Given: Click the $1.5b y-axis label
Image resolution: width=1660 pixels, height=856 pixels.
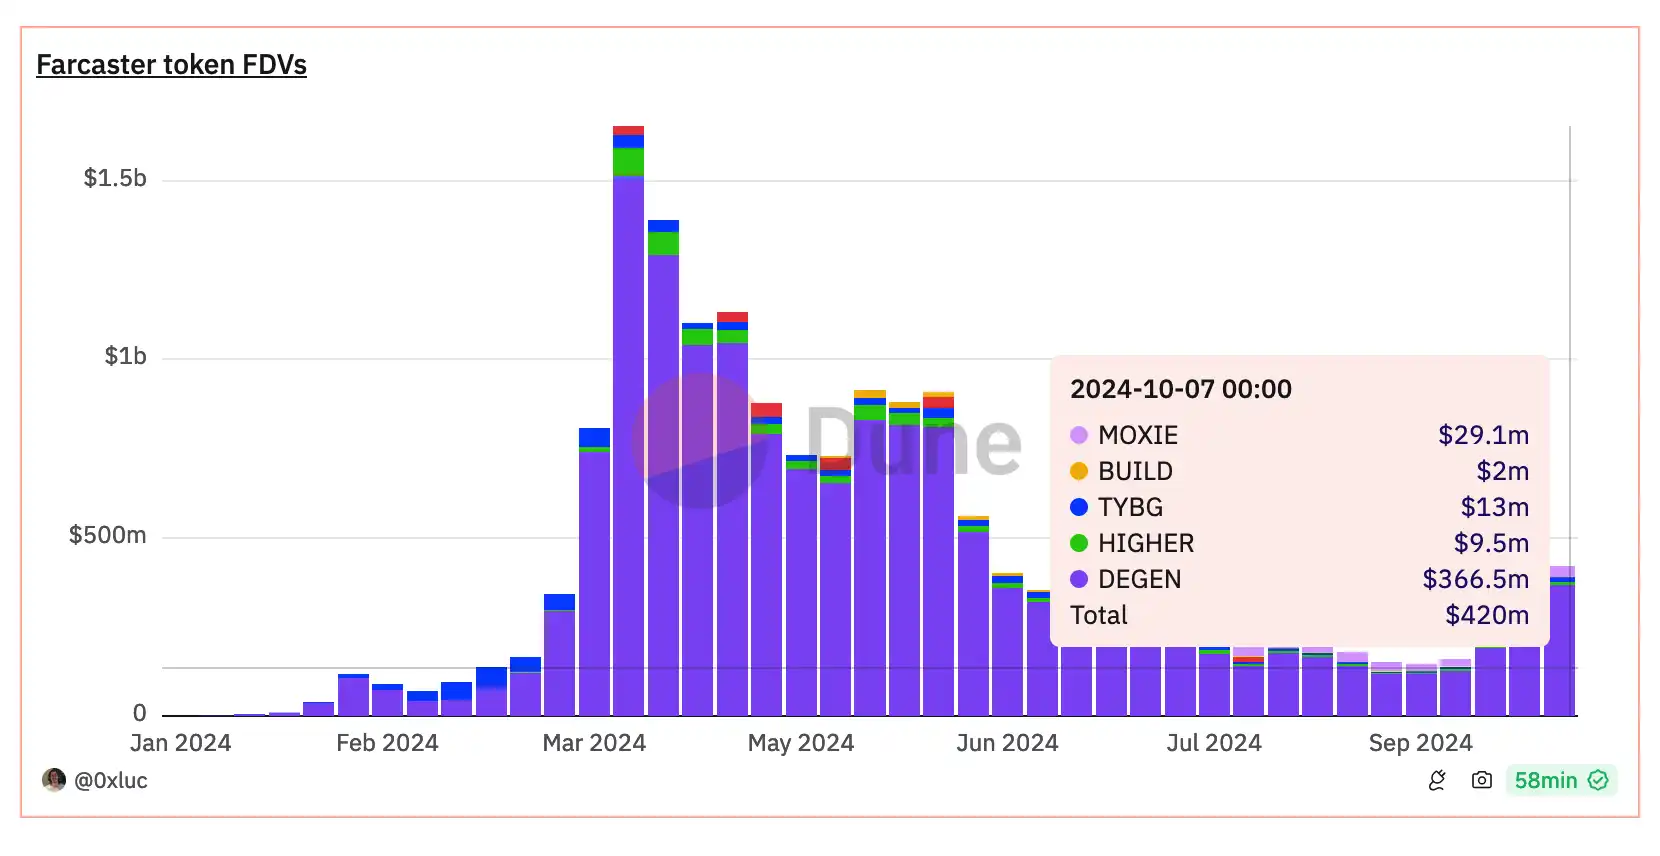Looking at the screenshot, I should pyautogui.click(x=114, y=178).
